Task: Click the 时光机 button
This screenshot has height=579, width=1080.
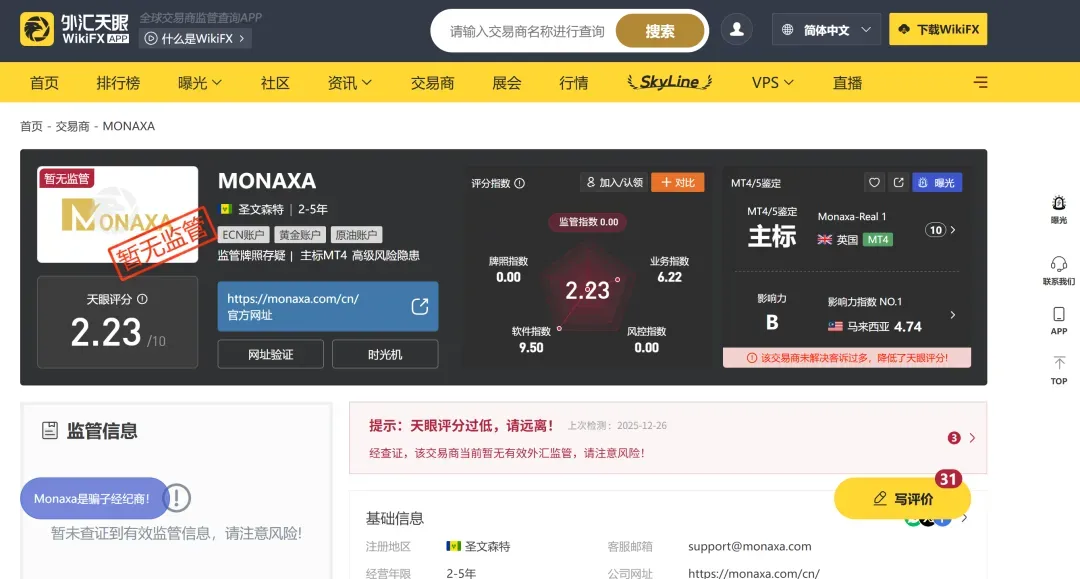Action: click(385, 354)
